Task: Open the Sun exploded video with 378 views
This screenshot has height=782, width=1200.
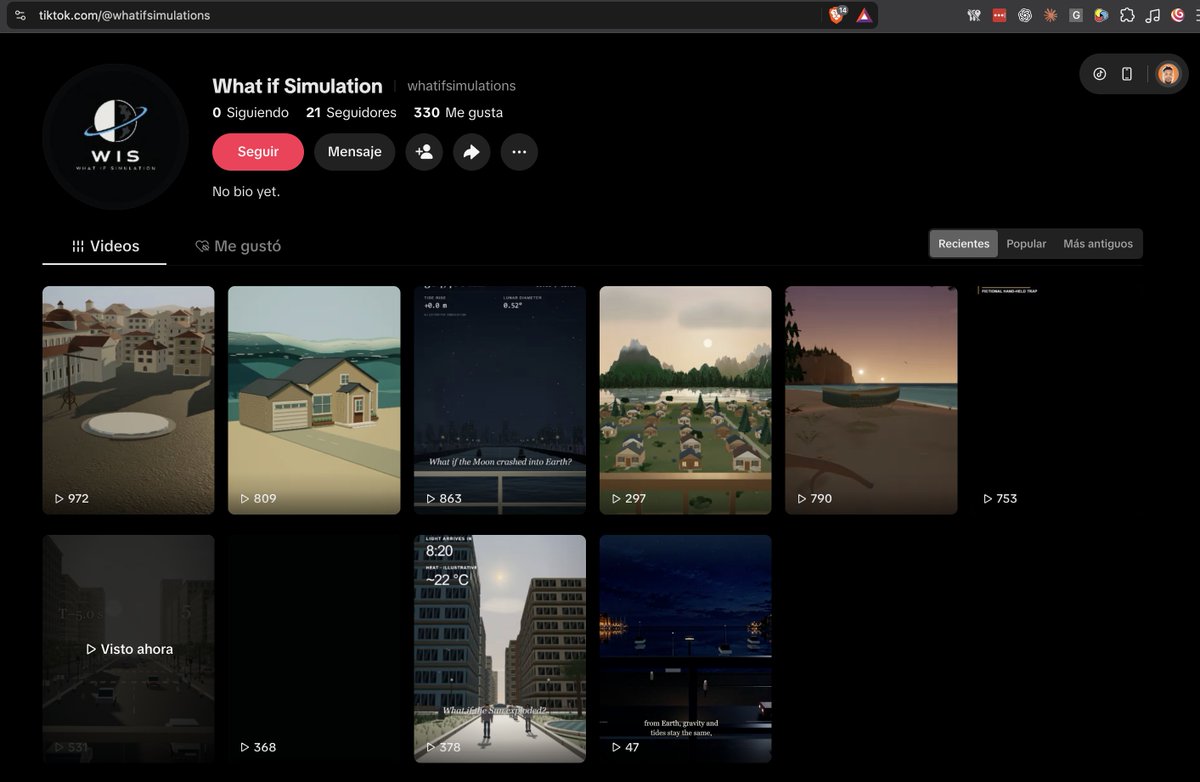Action: [500, 649]
